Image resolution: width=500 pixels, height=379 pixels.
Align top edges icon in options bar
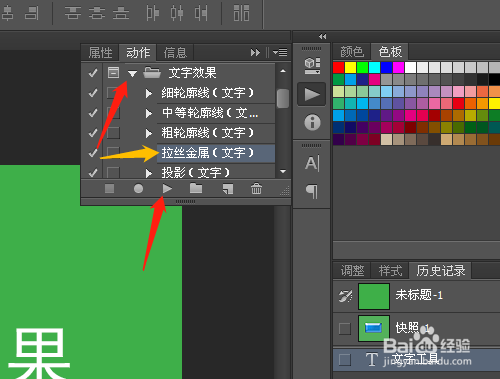[x=73, y=13]
